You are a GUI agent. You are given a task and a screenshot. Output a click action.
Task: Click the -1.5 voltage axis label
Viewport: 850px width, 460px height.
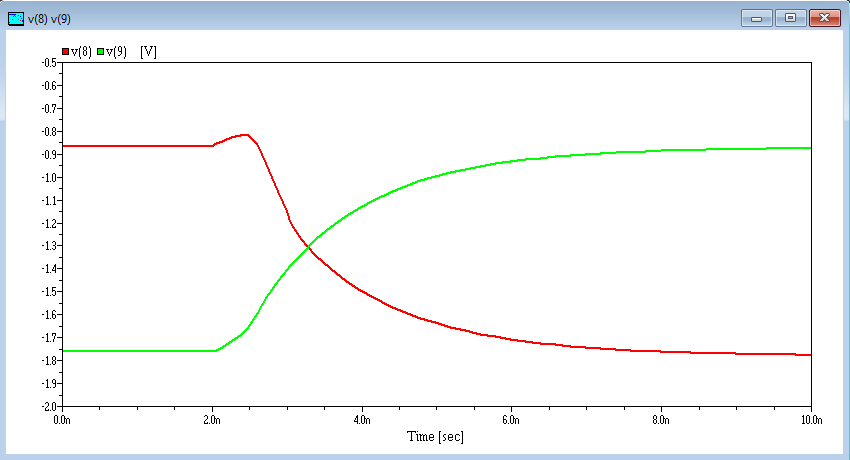49,291
